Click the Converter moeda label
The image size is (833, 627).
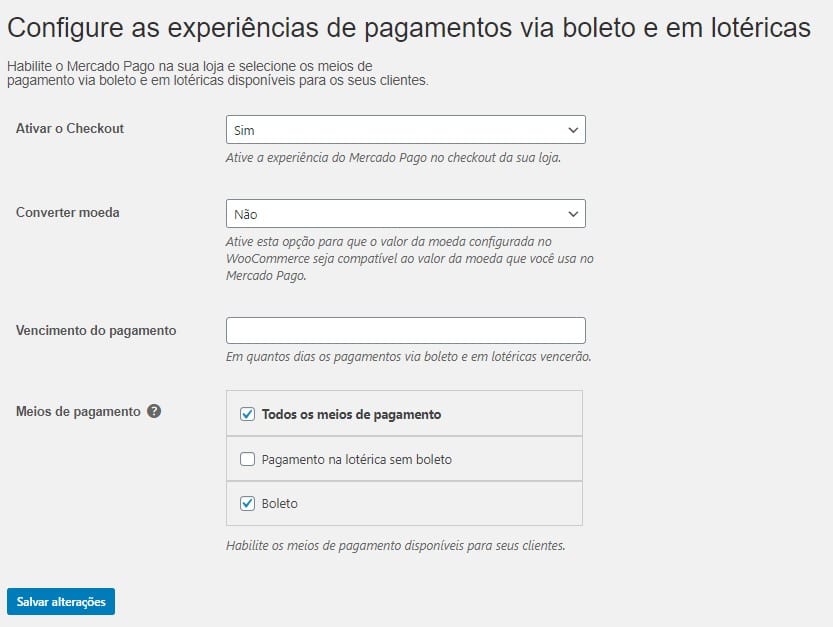pyautogui.click(x=67, y=213)
